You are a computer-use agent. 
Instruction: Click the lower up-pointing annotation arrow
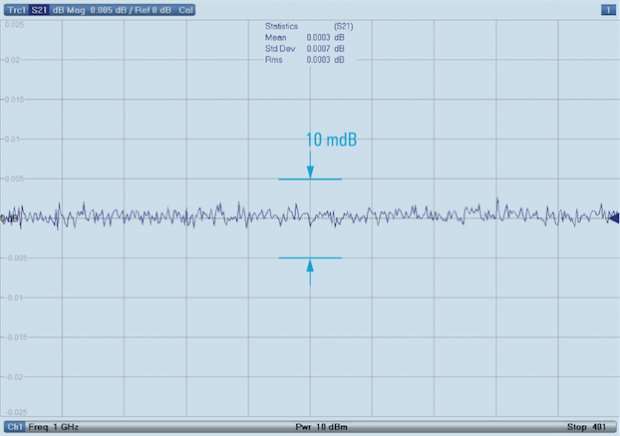pos(310,268)
